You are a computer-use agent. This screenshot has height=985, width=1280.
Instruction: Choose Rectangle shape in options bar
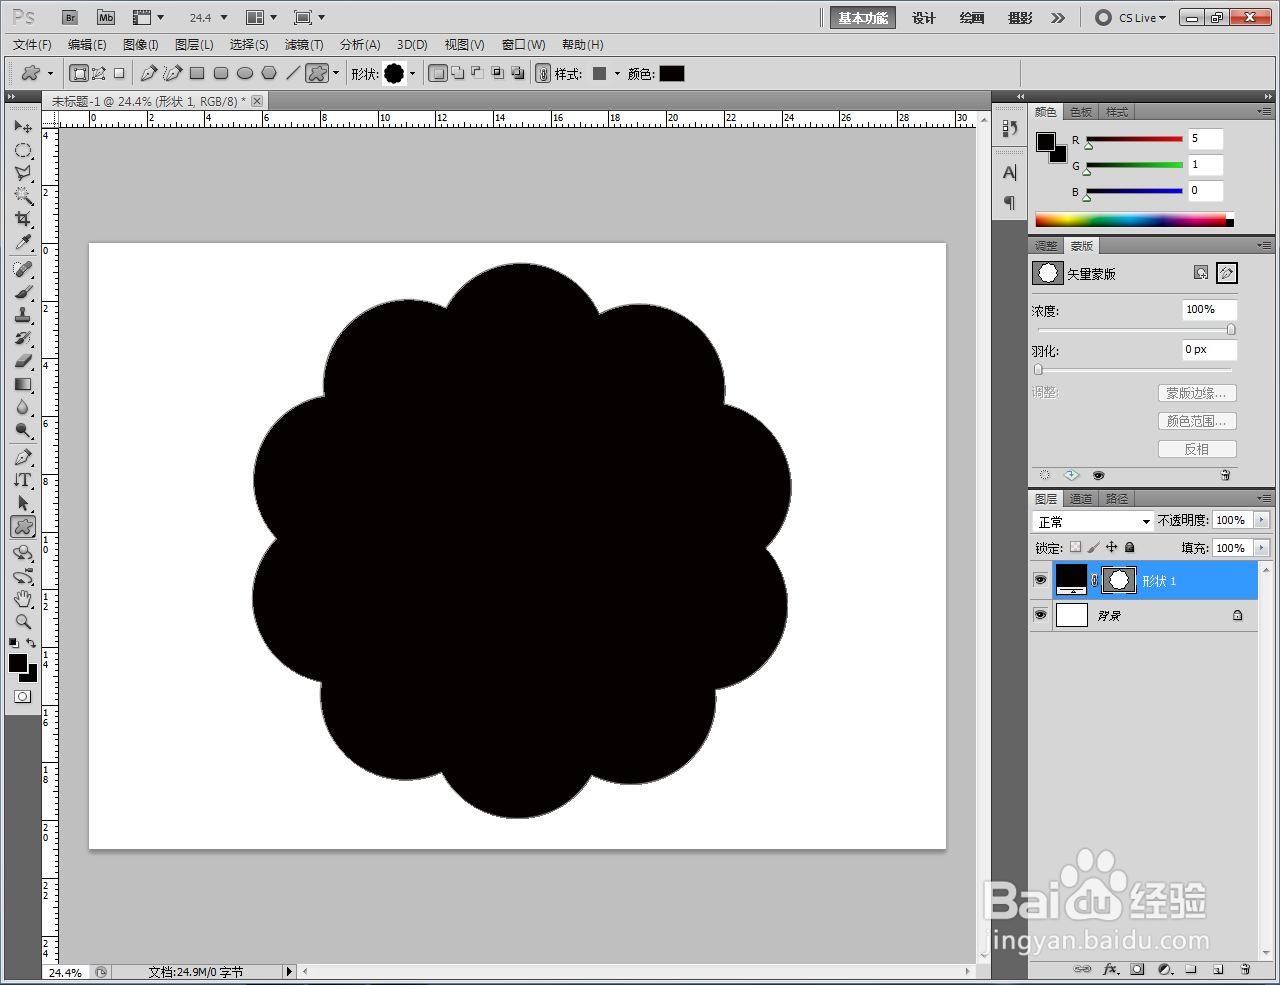point(197,73)
